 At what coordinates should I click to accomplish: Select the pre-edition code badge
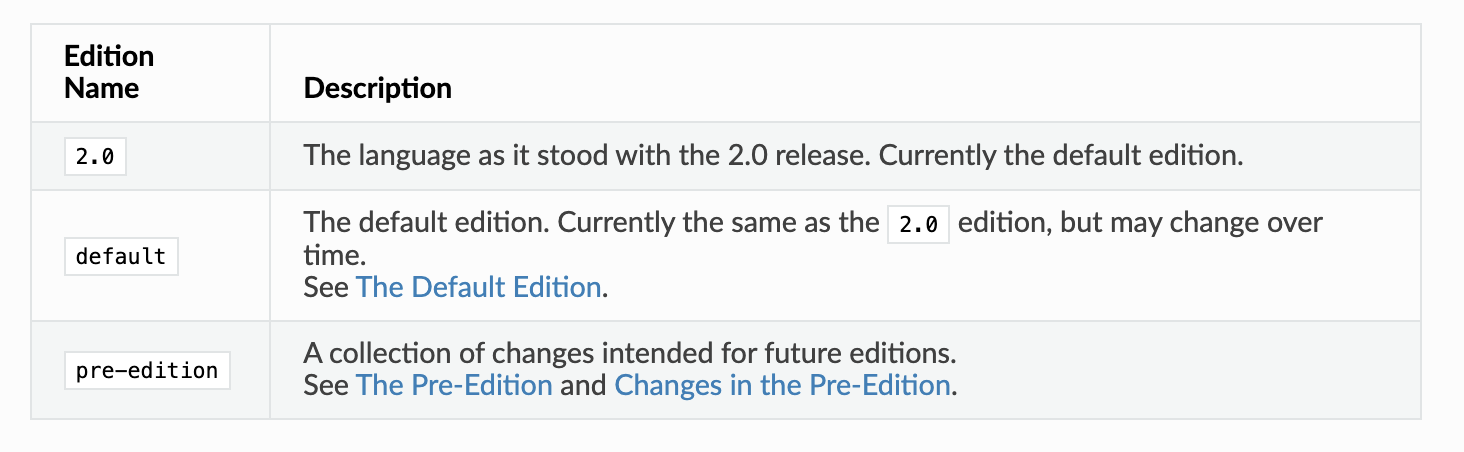coord(147,370)
